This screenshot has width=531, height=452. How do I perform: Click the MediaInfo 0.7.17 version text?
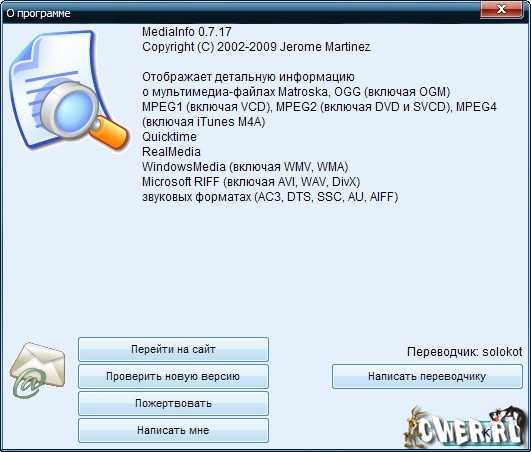click(187, 32)
